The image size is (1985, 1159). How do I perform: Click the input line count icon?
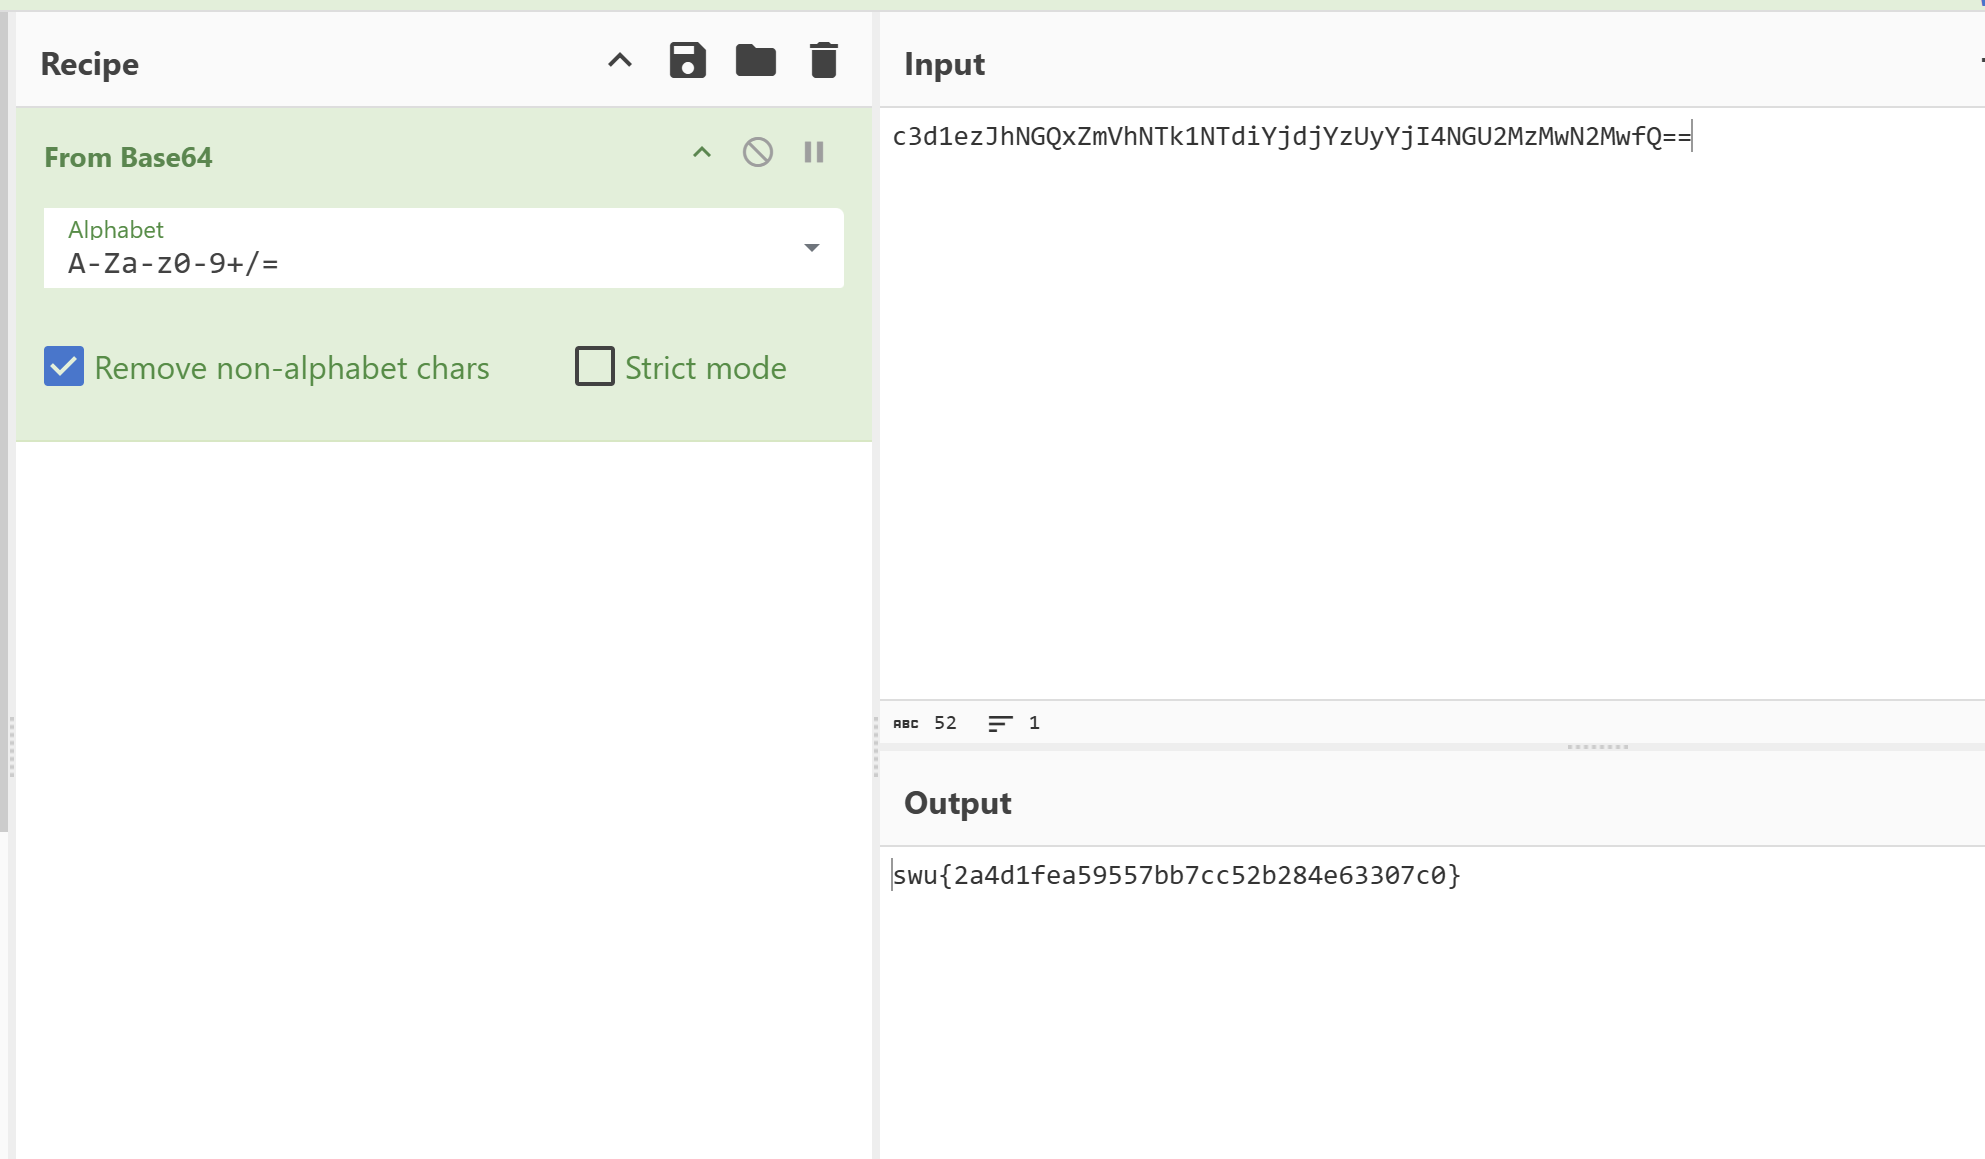click(1000, 723)
